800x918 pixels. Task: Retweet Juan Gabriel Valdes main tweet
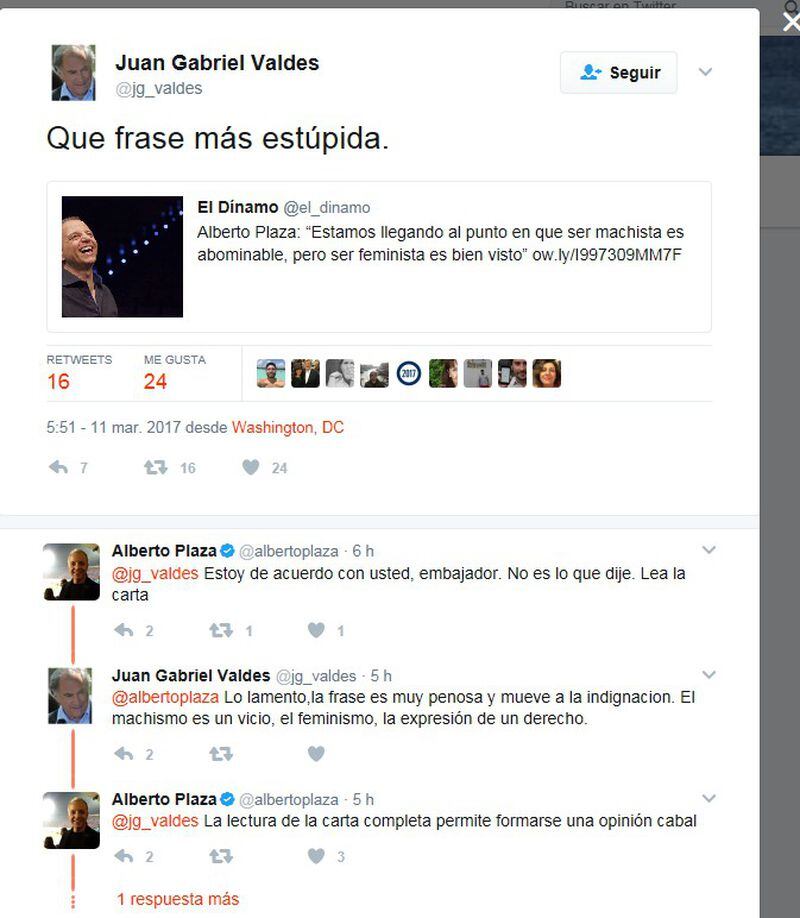coord(156,467)
